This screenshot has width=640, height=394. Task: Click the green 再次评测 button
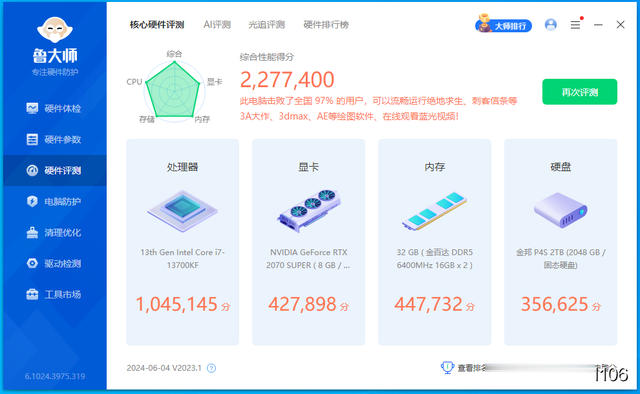click(580, 92)
